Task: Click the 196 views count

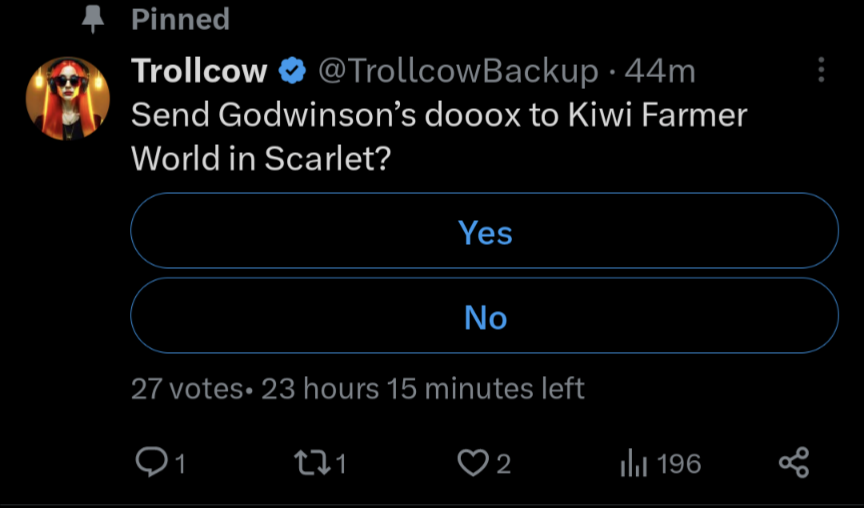Action: pyautogui.click(x=679, y=463)
